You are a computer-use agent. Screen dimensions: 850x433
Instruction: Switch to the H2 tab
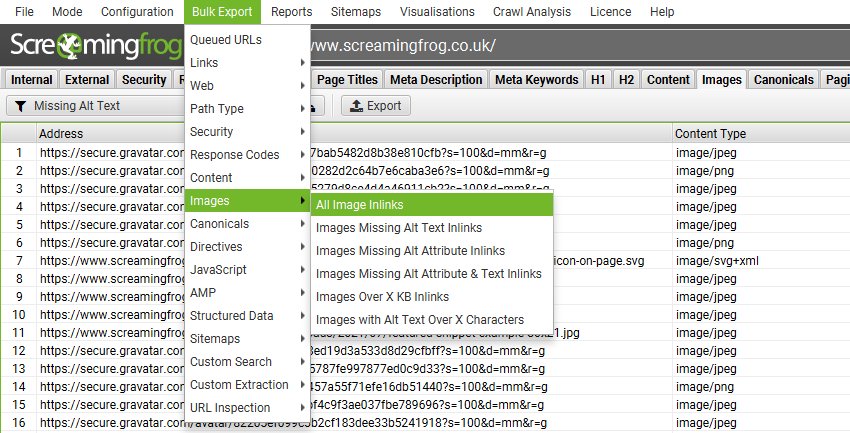[x=626, y=80]
